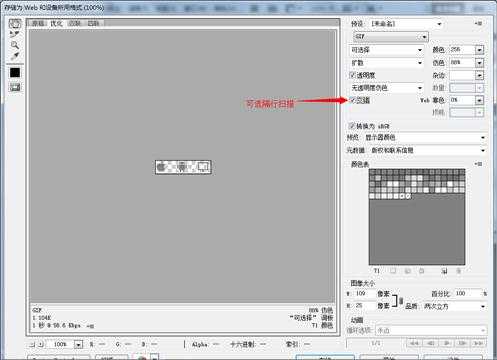
Task: Click map-to-transparent icon below color table
Action: pos(393,271)
